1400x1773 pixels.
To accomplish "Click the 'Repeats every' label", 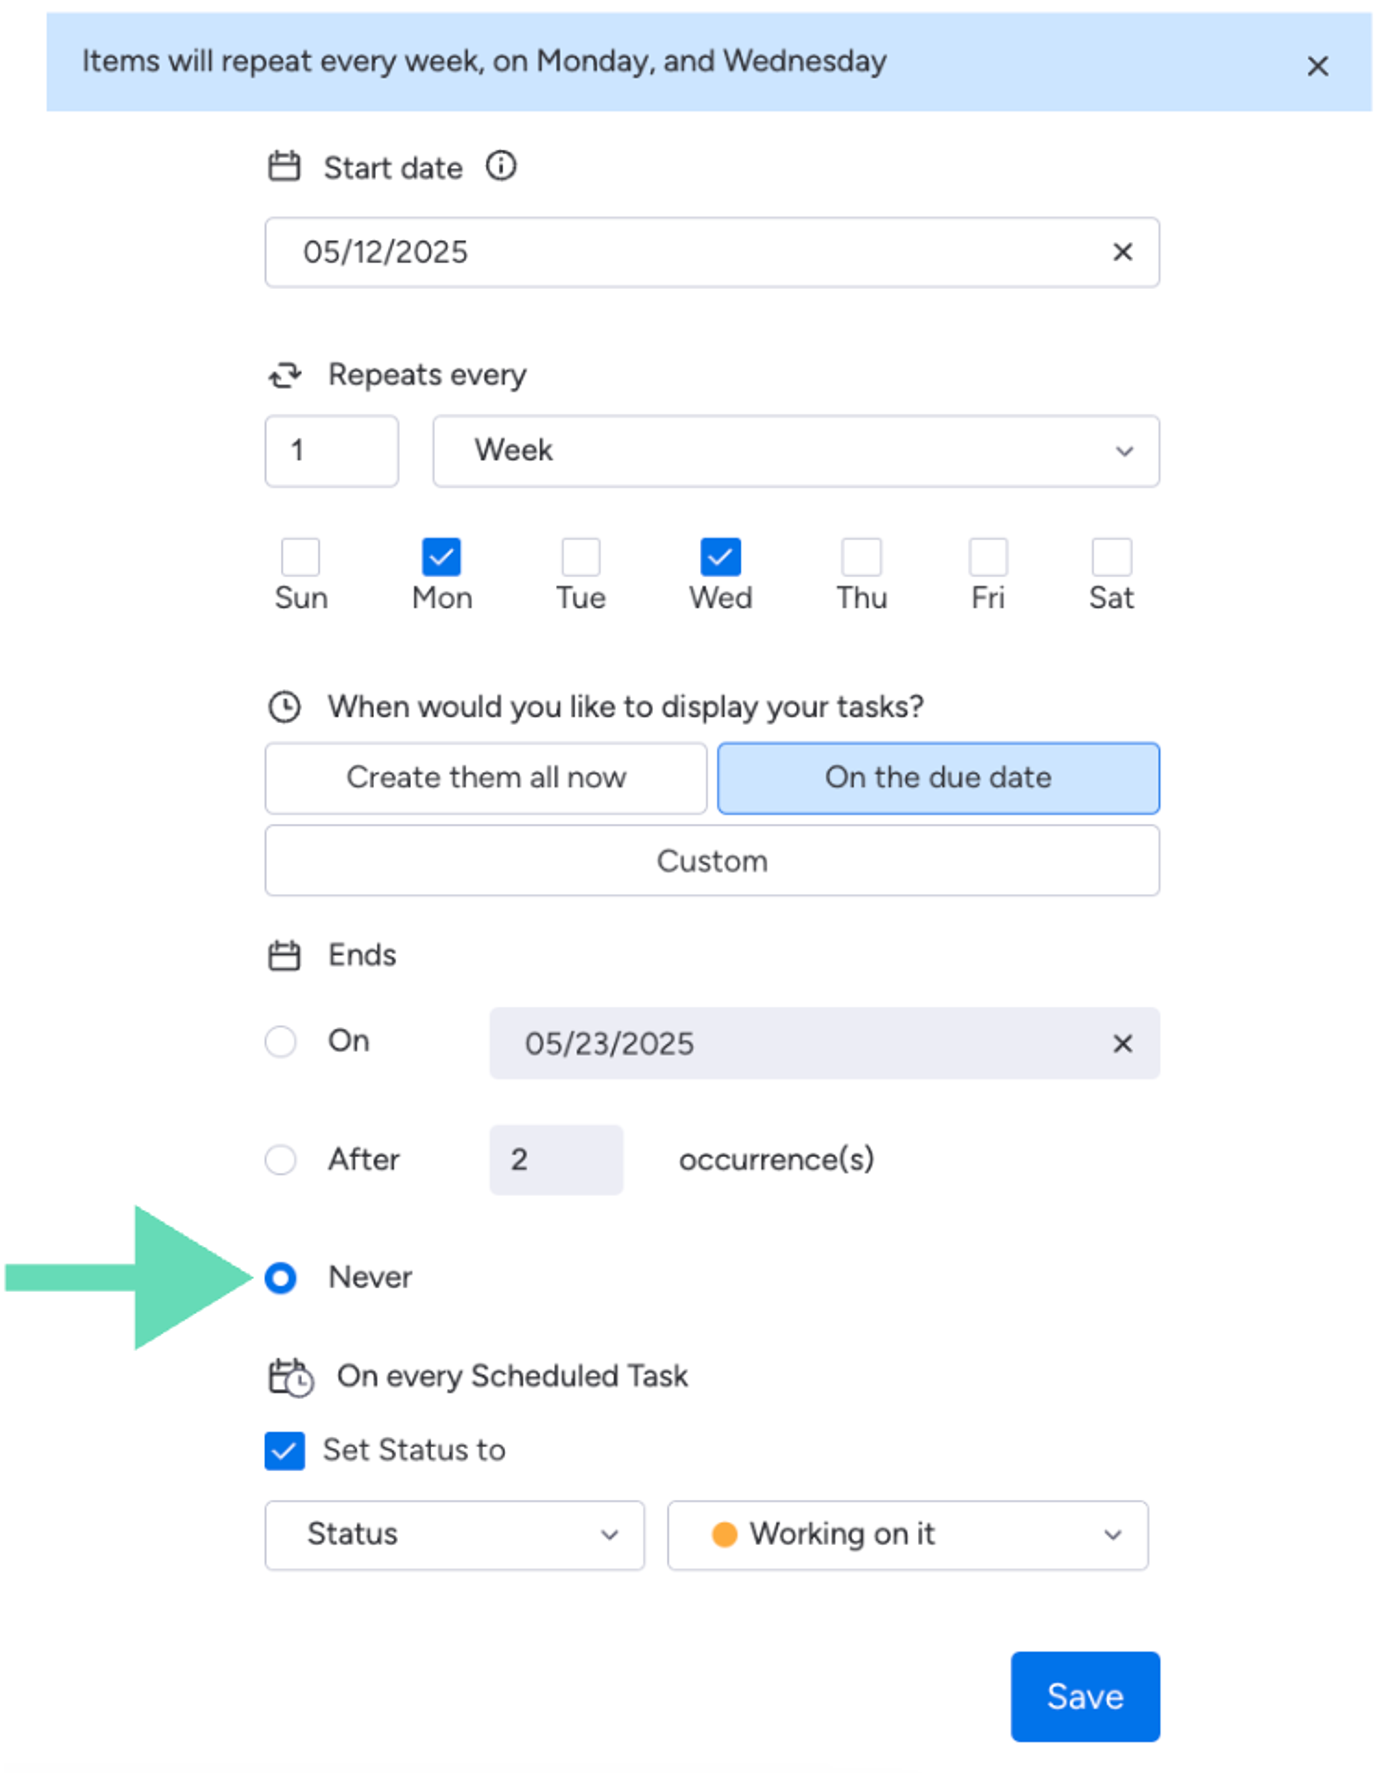I will [x=427, y=375].
